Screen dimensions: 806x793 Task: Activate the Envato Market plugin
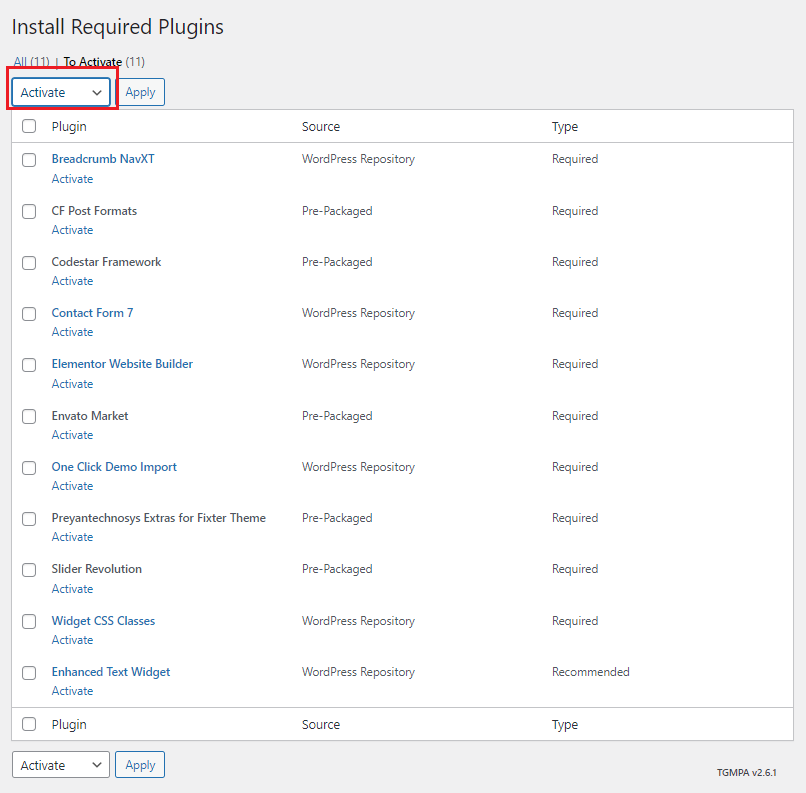coord(72,435)
